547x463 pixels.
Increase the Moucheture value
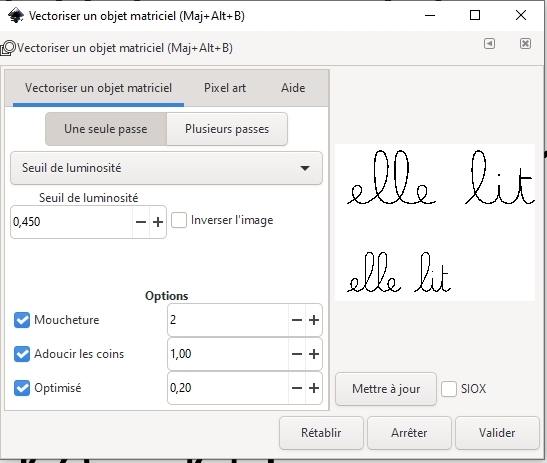click(314, 320)
